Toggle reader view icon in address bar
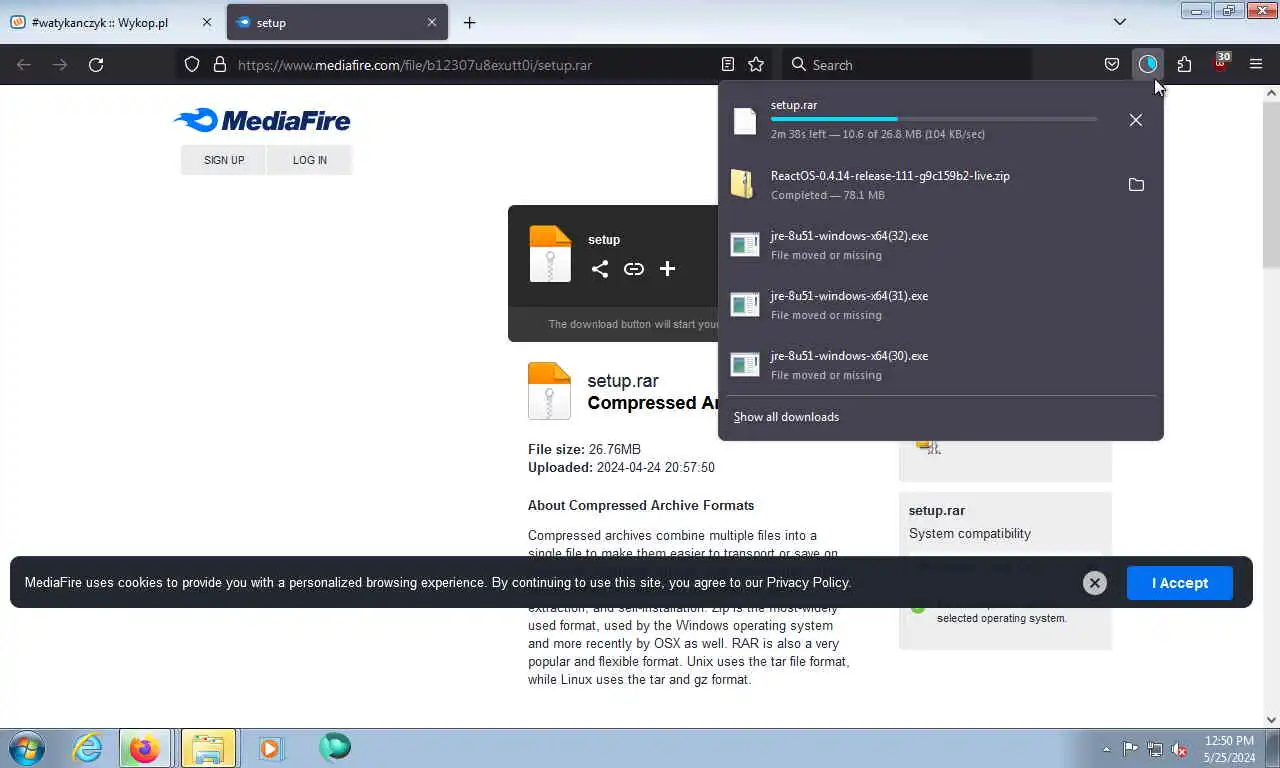This screenshot has width=1280, height=768. 728,64
